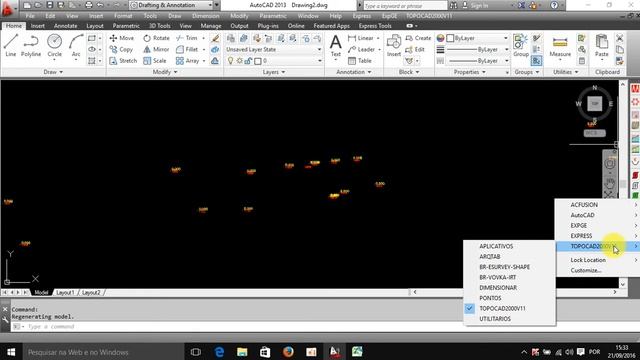Activate the Rotate tool
This screenshot has width=640, height=360.
tap(156, 38)
